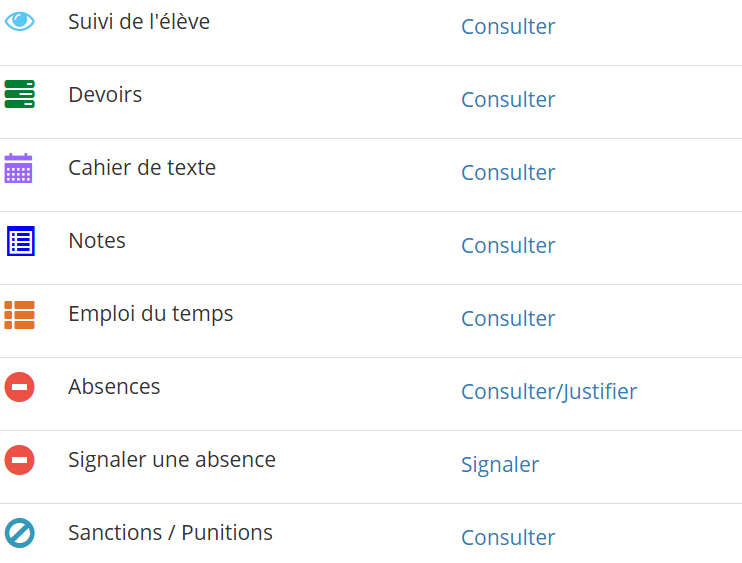Click the Signaler link to report absence
This screenshot has width=742, height=563.
coord(499,465)
